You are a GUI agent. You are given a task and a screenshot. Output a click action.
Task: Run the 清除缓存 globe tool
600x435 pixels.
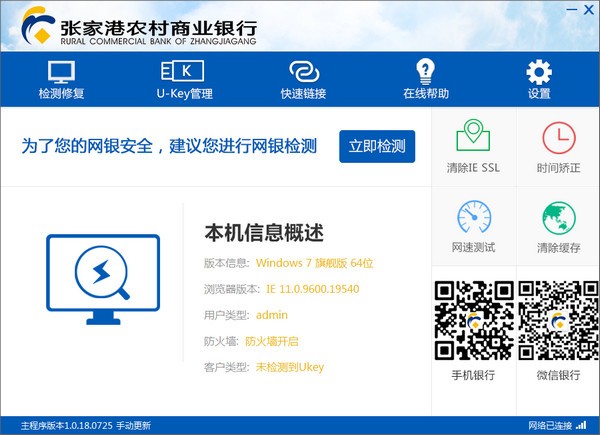[559, 227]
